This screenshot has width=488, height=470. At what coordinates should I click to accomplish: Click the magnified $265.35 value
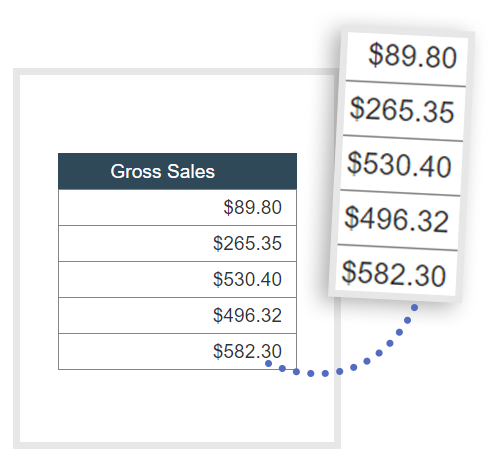(x=402, y=110)
